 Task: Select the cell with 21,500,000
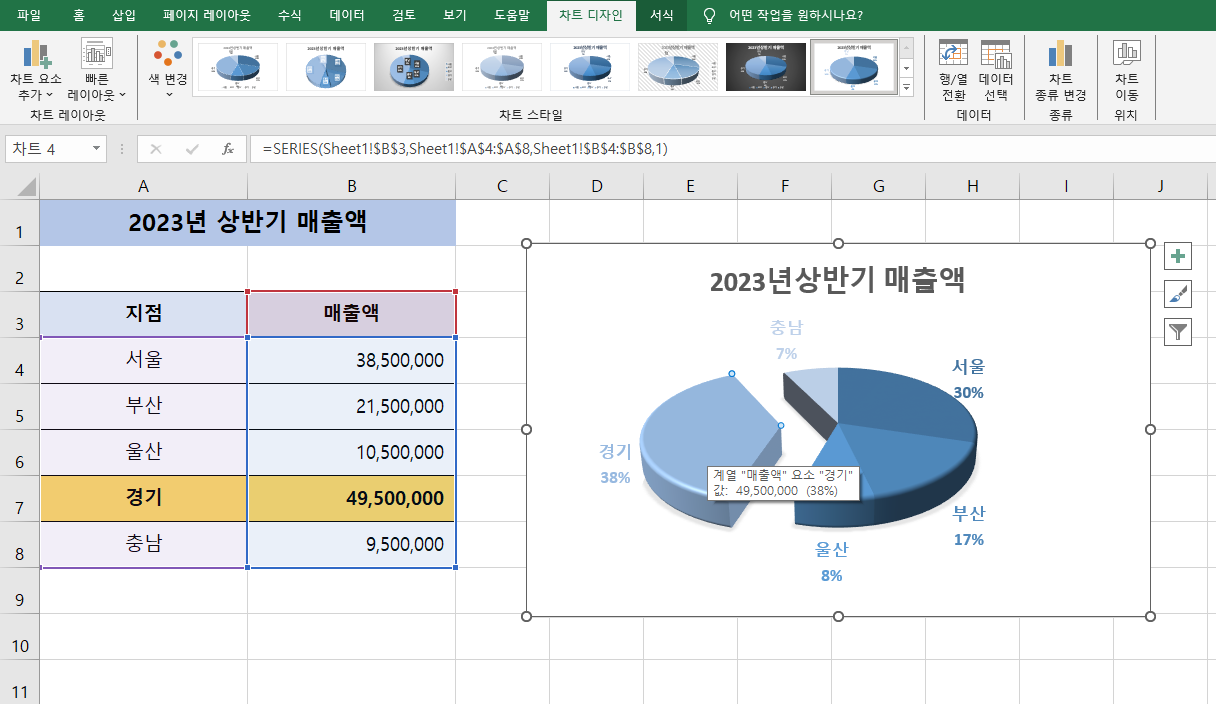(x=352, y=406)
